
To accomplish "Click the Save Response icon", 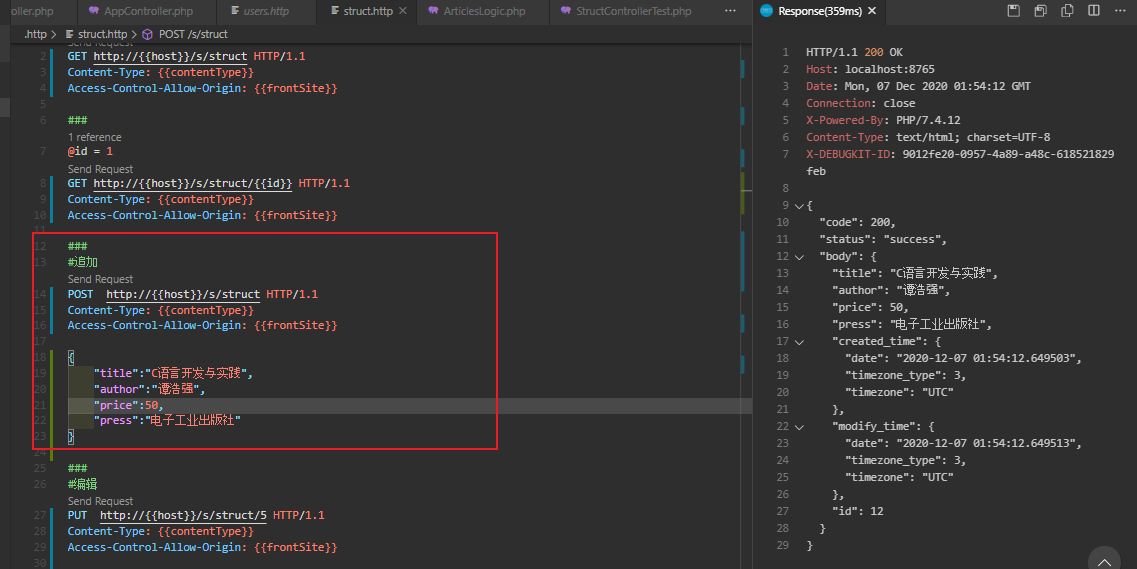I will pyautogui.click(x=1014, y=11).
